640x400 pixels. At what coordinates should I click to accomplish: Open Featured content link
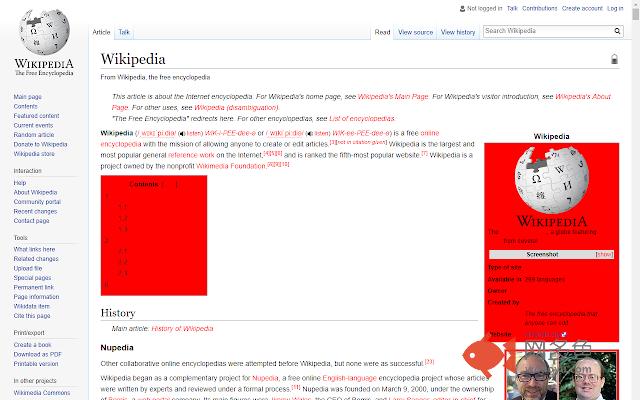(x=36, y=116)
